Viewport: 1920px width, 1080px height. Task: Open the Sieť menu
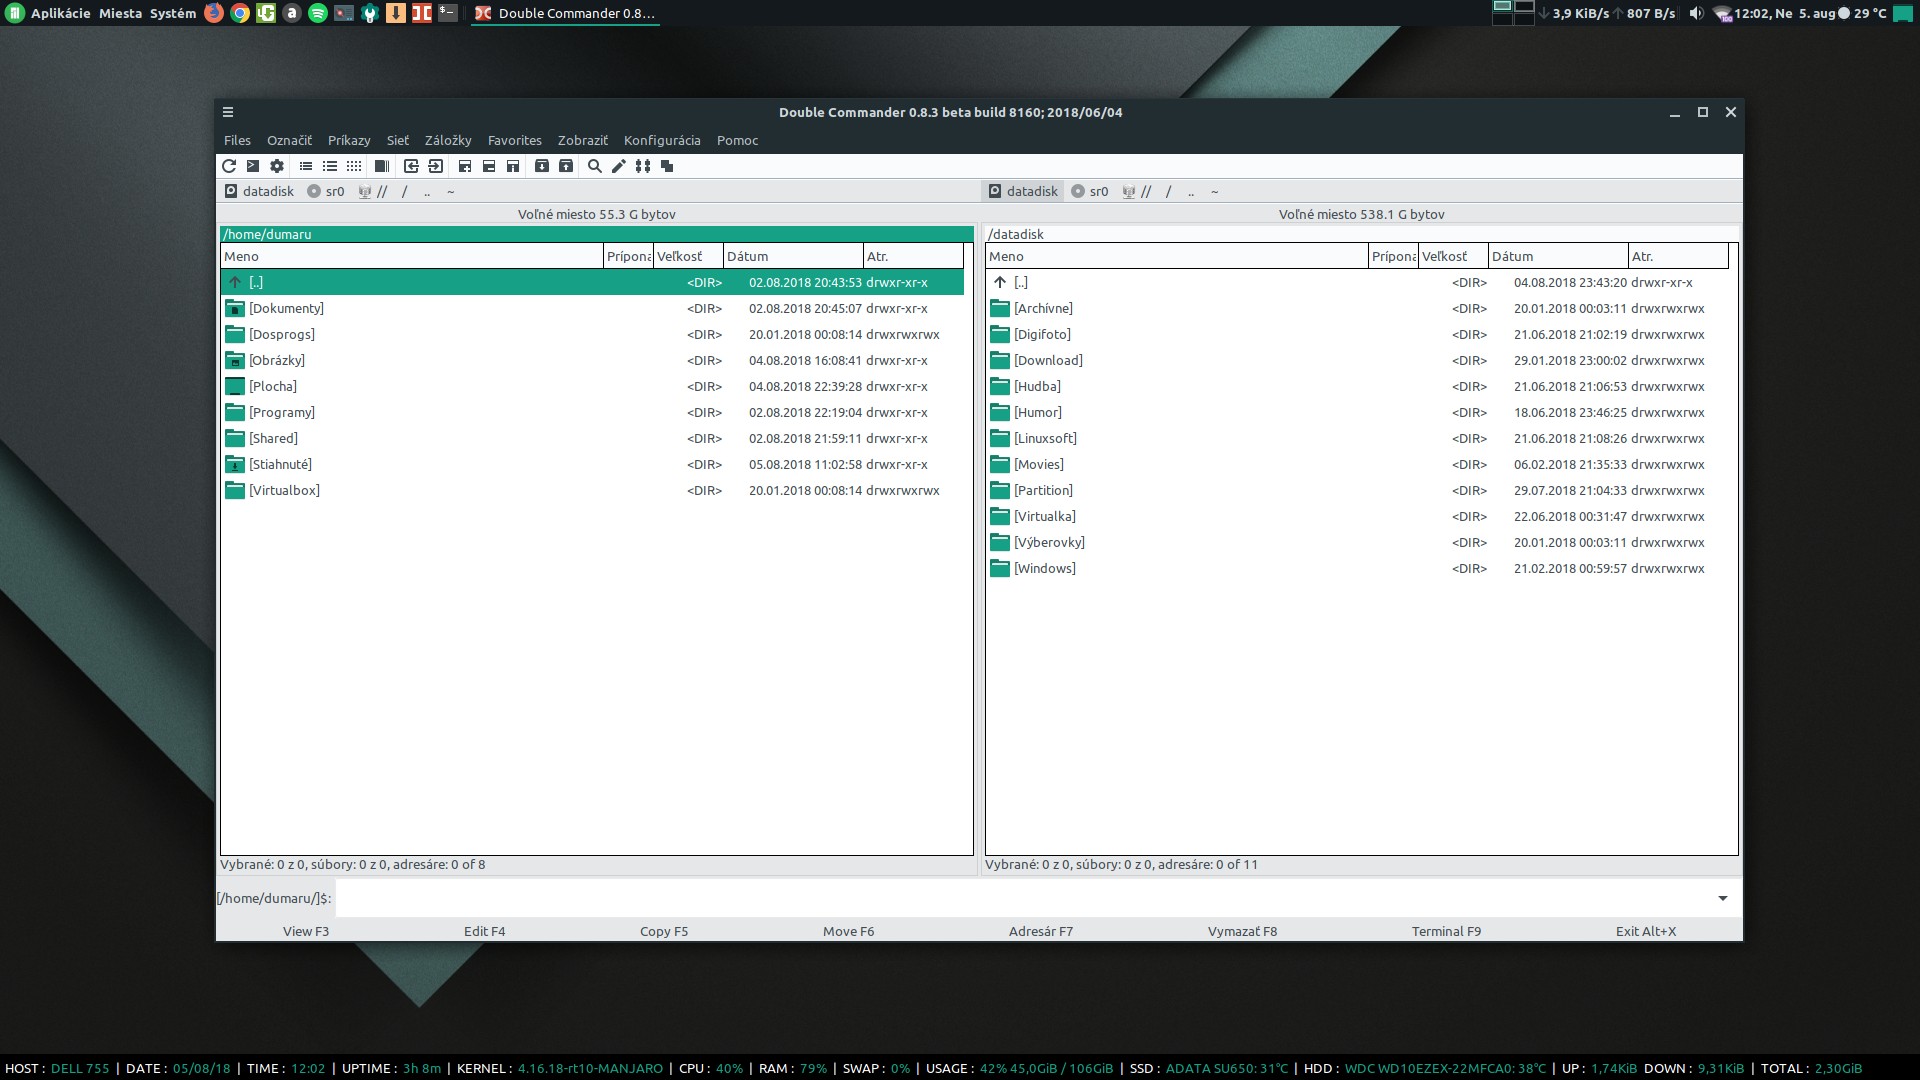point(398,140)
